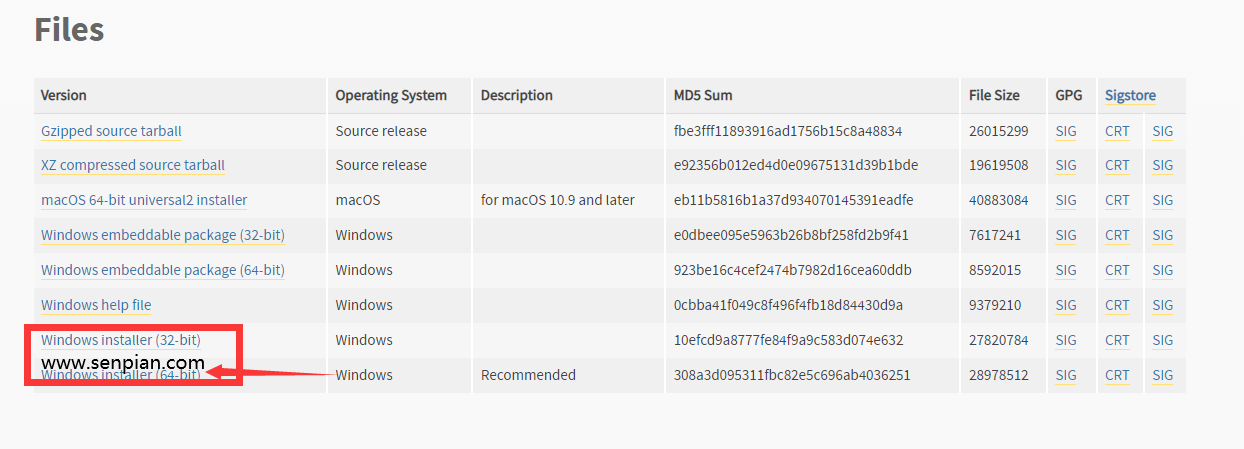Download Windows embeddable package (64-bit)
This screenshot has width=1244, height=449.
coord(162,270)
